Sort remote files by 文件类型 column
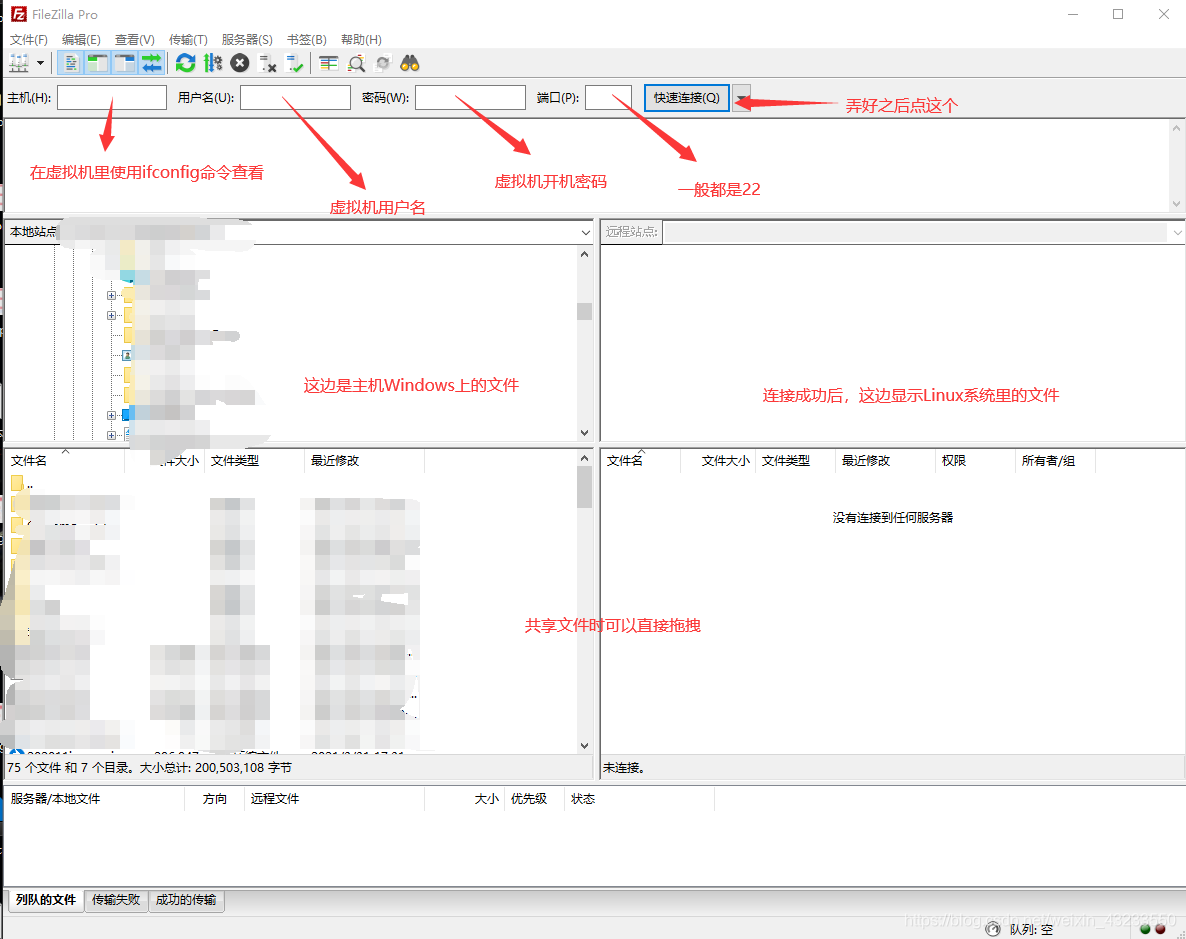The height and width of the screenshot is (939, 1186). 796,460
